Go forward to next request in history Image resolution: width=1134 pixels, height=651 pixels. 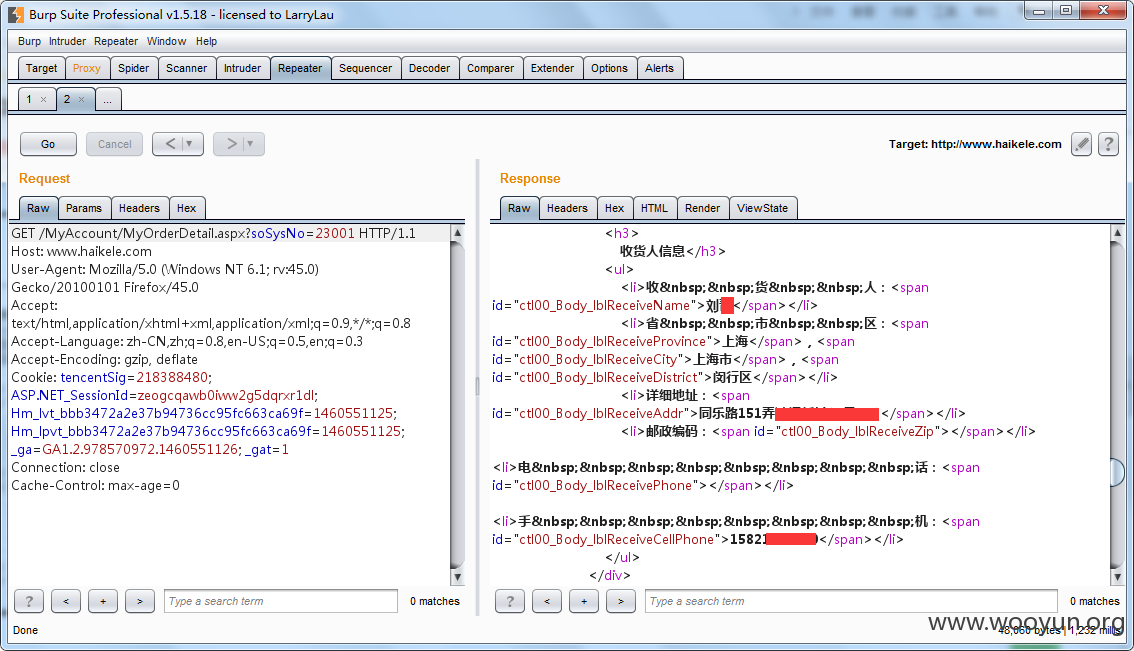click(x=230, y=144)
